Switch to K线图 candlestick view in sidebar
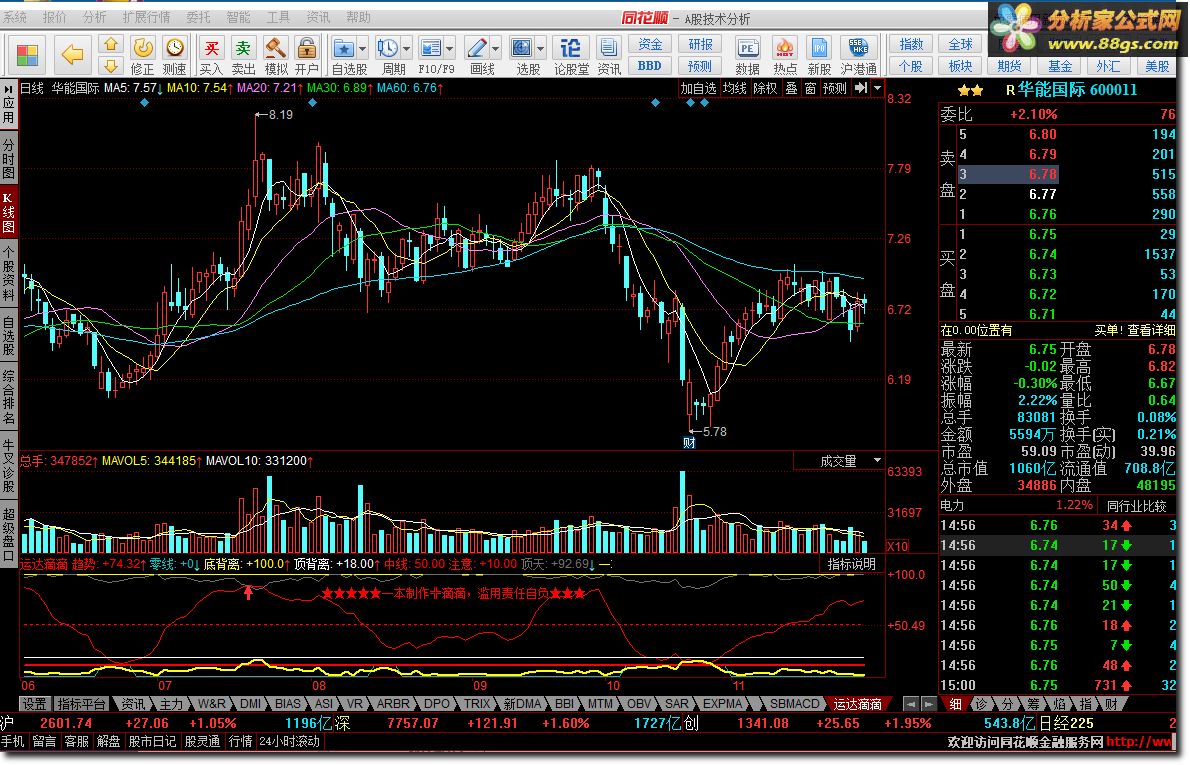 (x=8, y=212)
